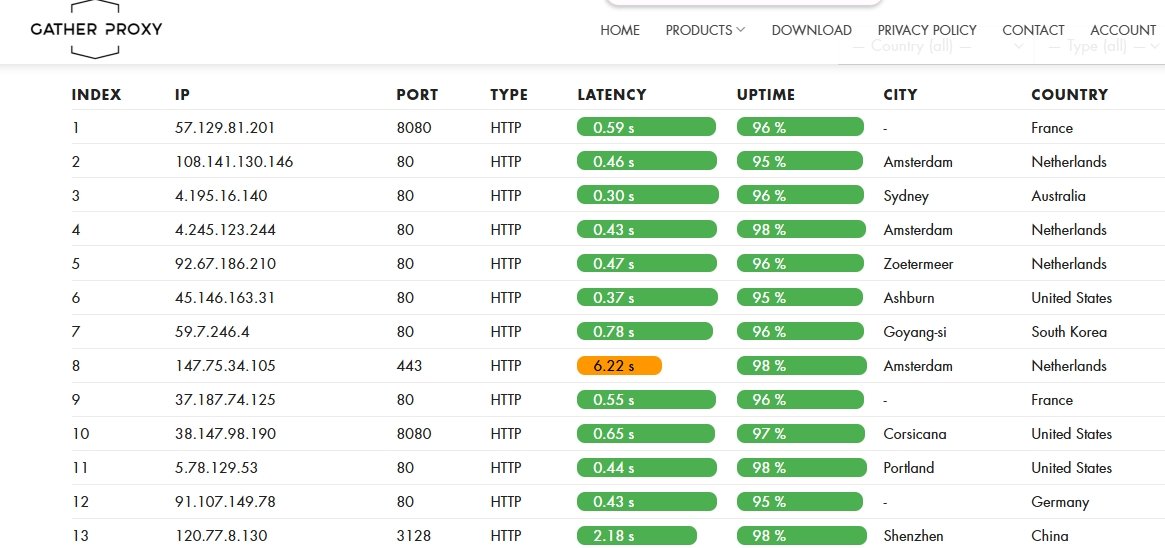Click the 0.59 s latency bar

click(x=646, y=127)
